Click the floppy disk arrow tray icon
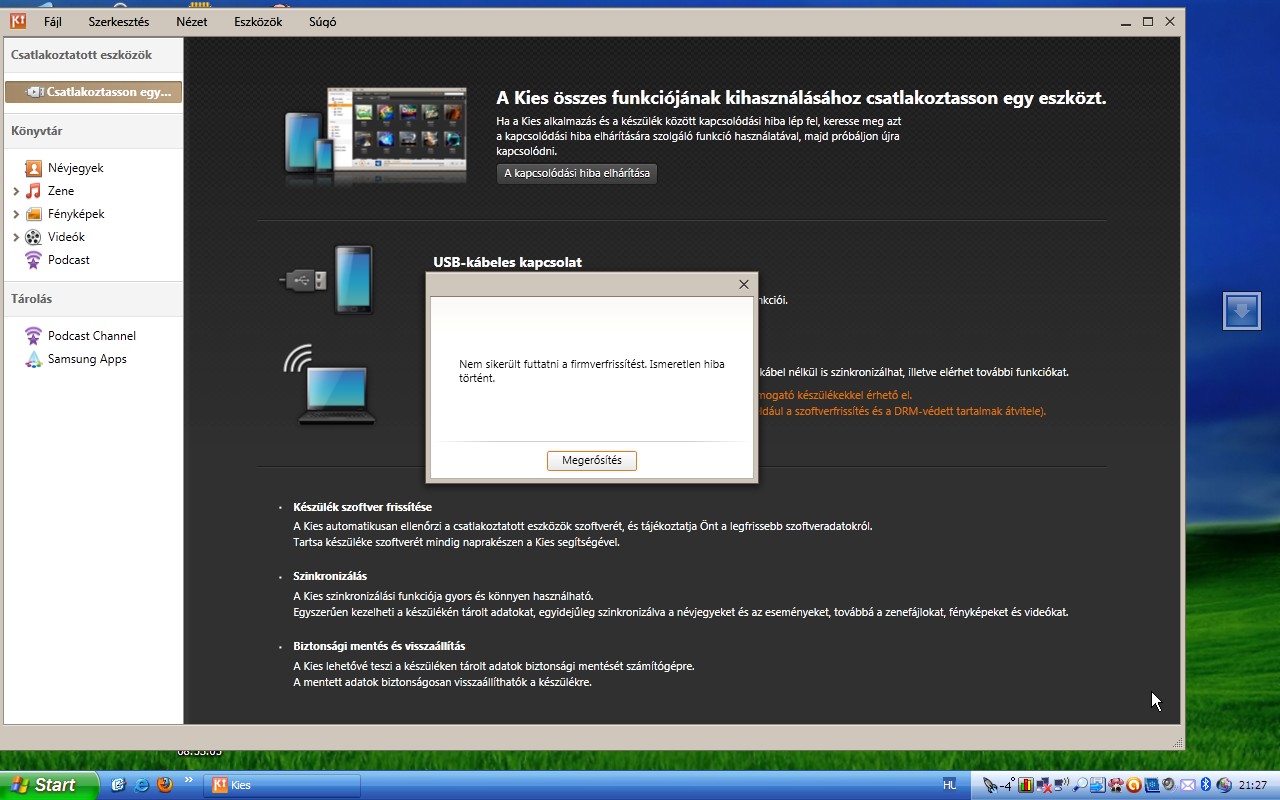This screenshot has height=800, width=1280. pos(1097,785)
